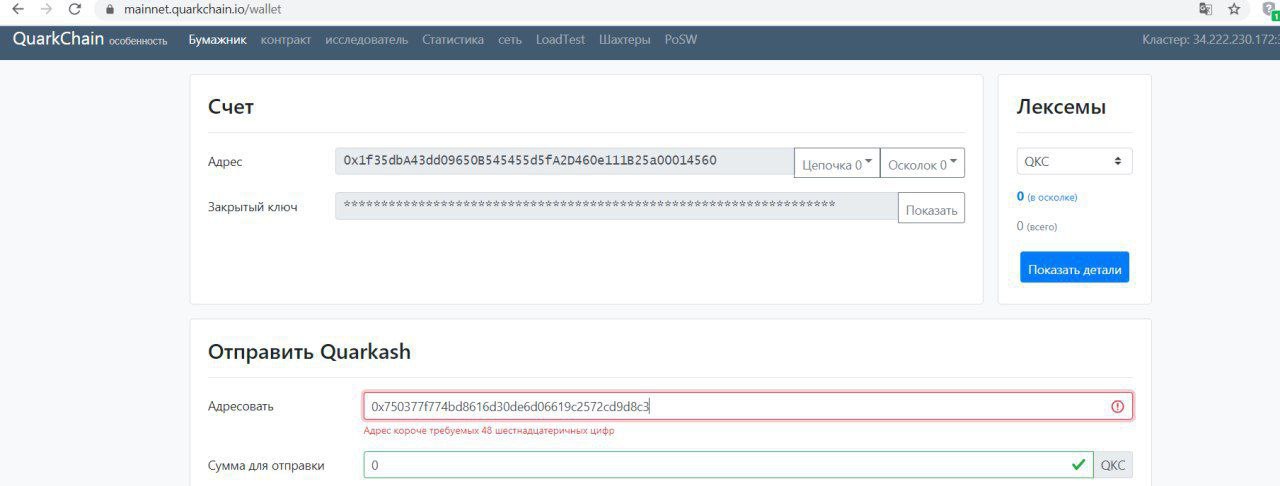Viewport: 1280px width, 486px height.
Task: Open the Шахтеры menu item
Action: (625, 40)
